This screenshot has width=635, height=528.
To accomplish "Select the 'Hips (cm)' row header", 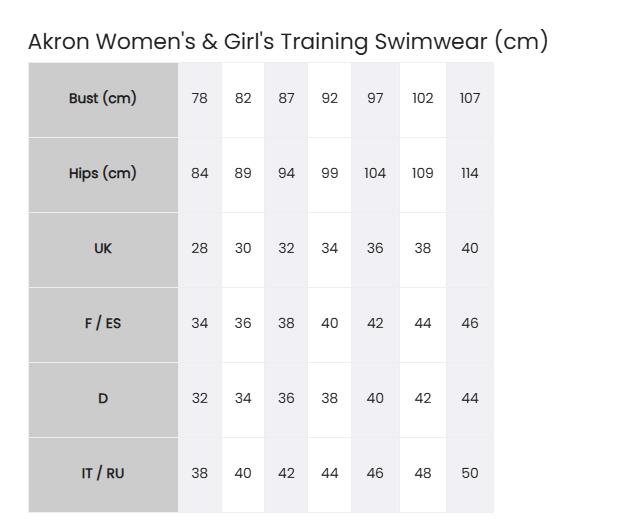I will [102, 173].
